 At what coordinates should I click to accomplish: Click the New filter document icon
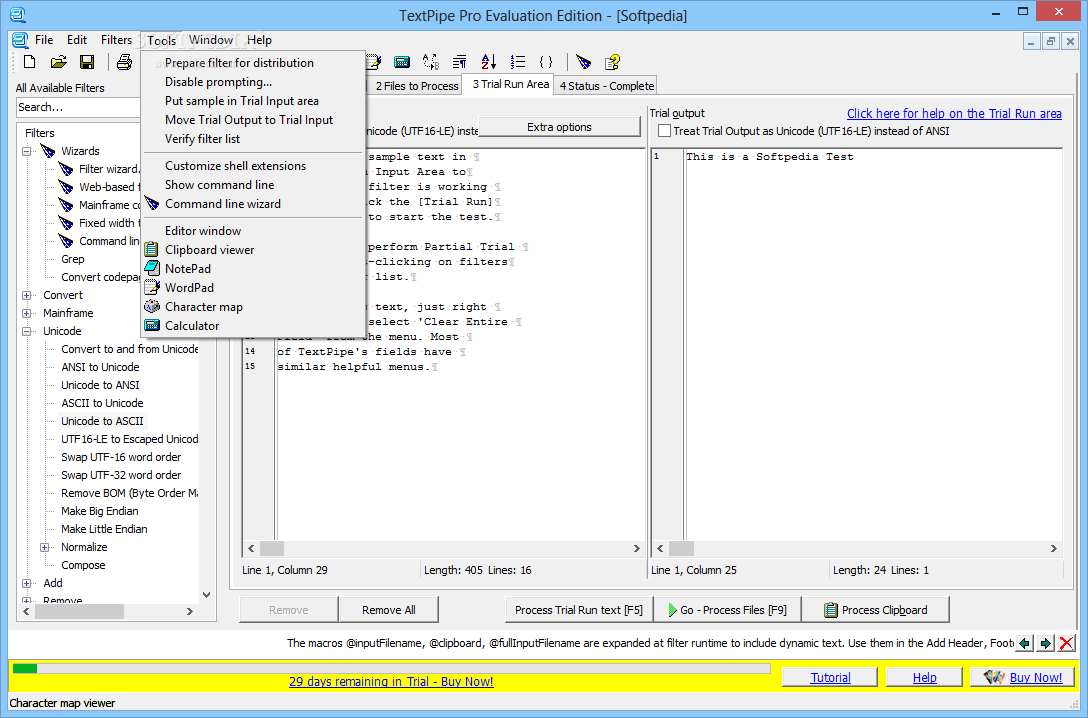pyautogui.click(x=29, y=62)
